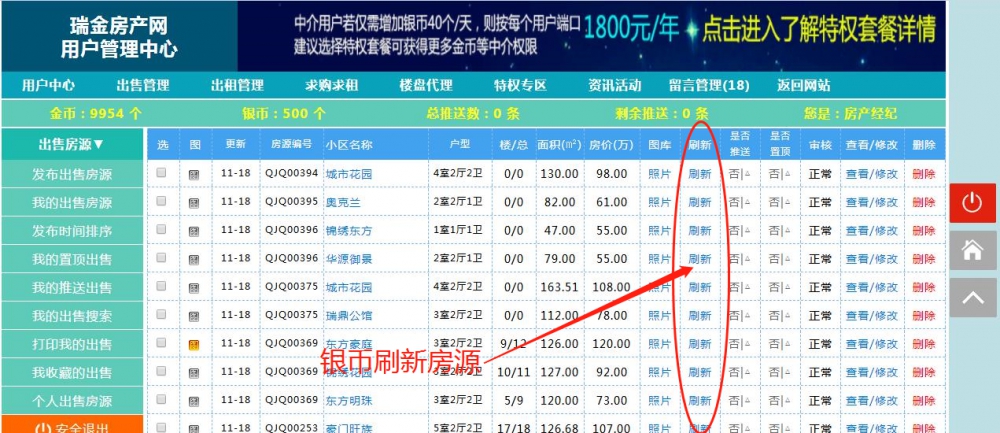Go to 留言管理(18) in the navigation bar

709,85
